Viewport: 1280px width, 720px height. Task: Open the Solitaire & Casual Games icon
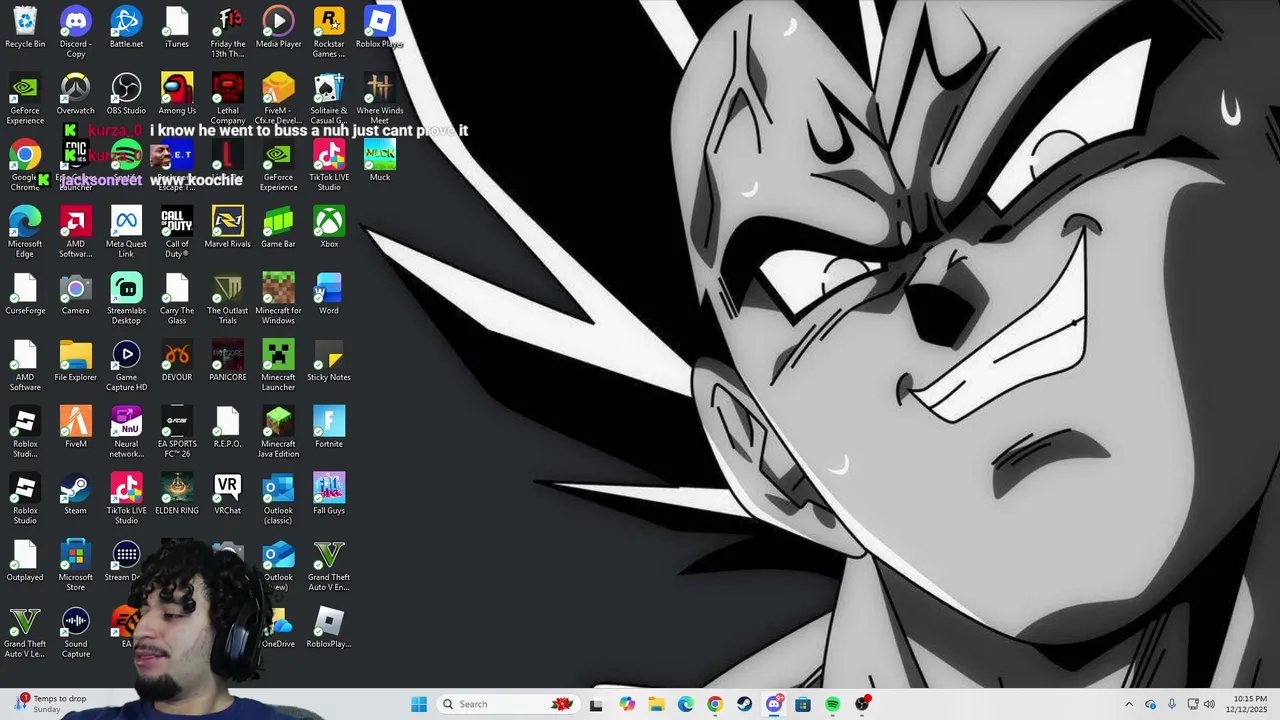(x=329, y=99)
